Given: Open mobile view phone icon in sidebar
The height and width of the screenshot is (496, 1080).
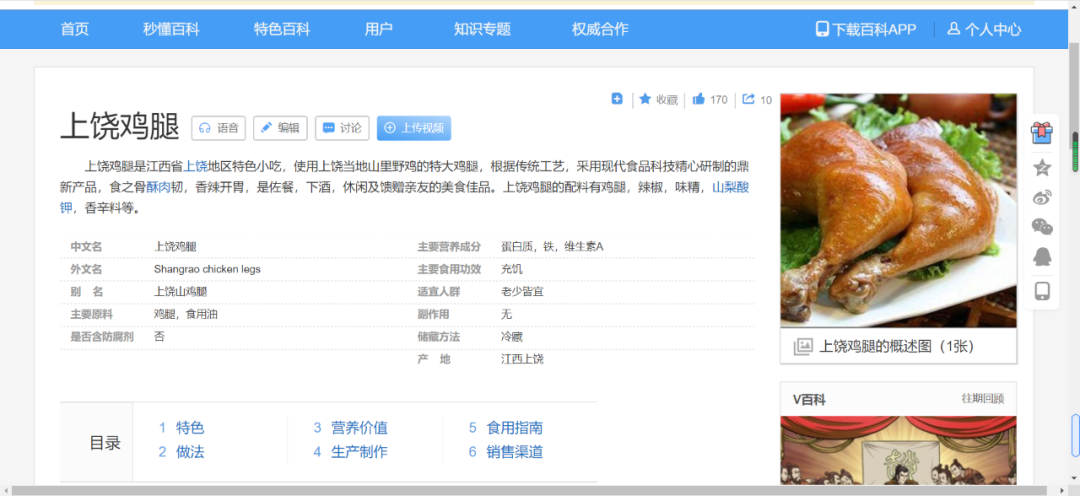Looking at the screenshot, I should click(1042, 290).
